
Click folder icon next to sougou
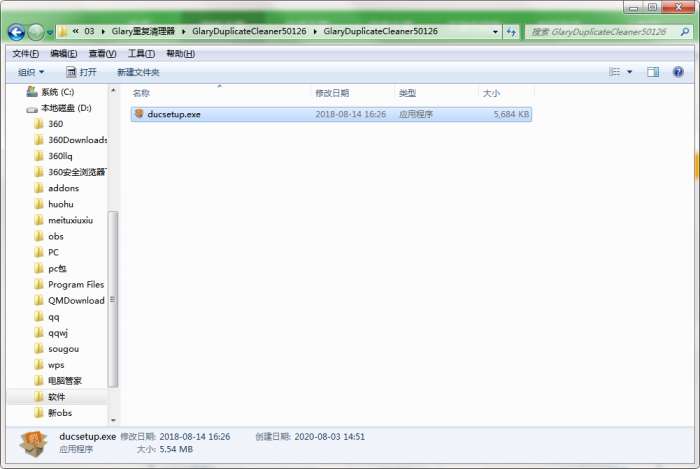[39, 349]
